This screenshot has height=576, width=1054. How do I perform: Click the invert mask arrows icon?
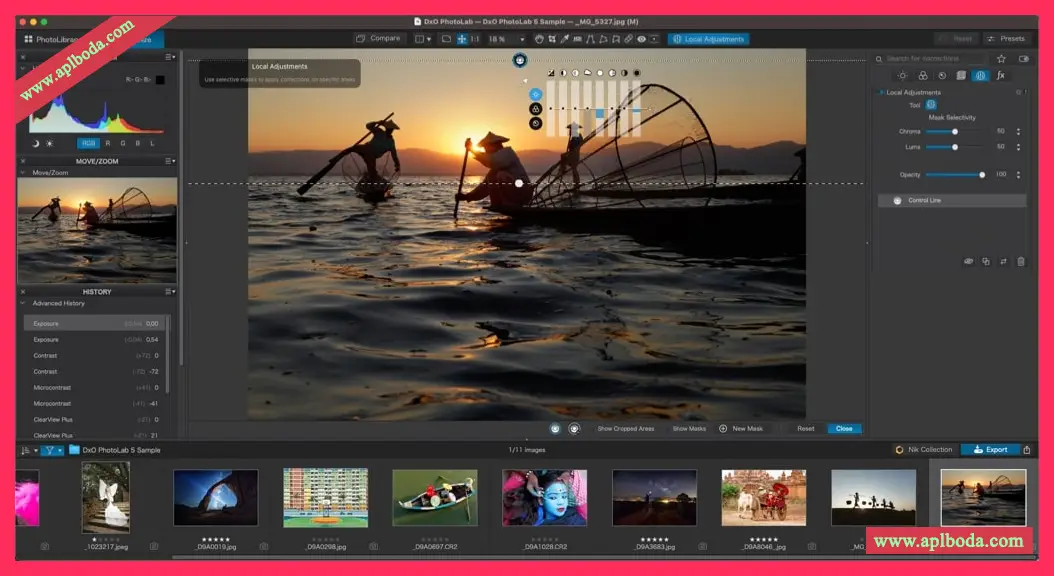coord(1003,261)
